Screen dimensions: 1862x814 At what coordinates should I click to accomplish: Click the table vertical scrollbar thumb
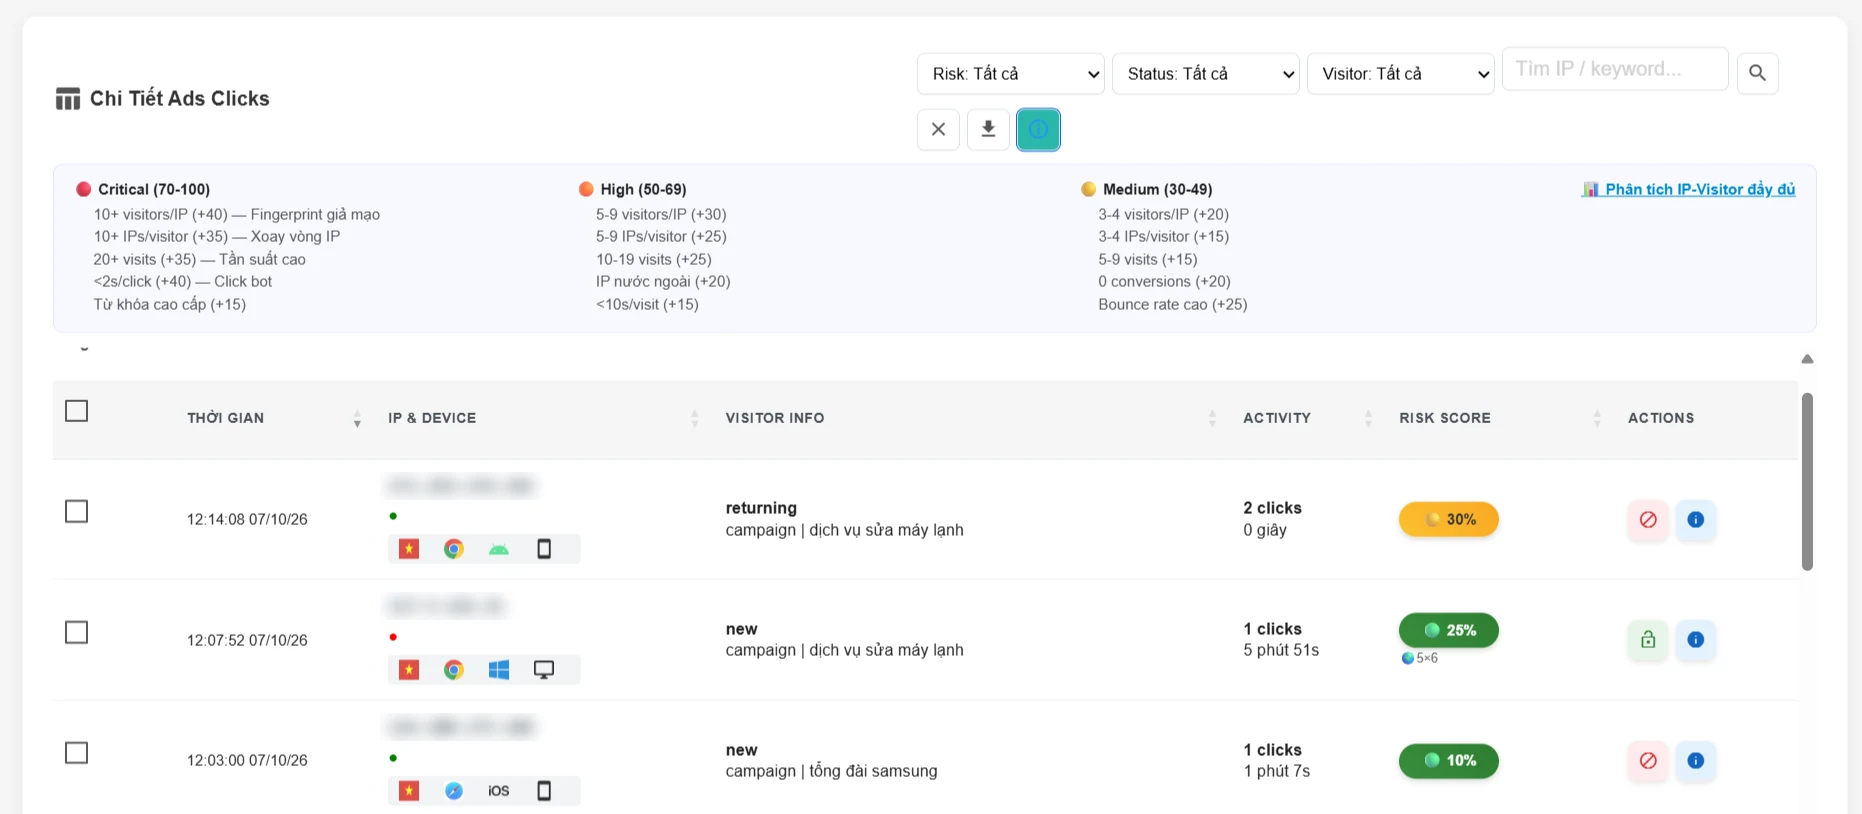(x=1807, y=482)
